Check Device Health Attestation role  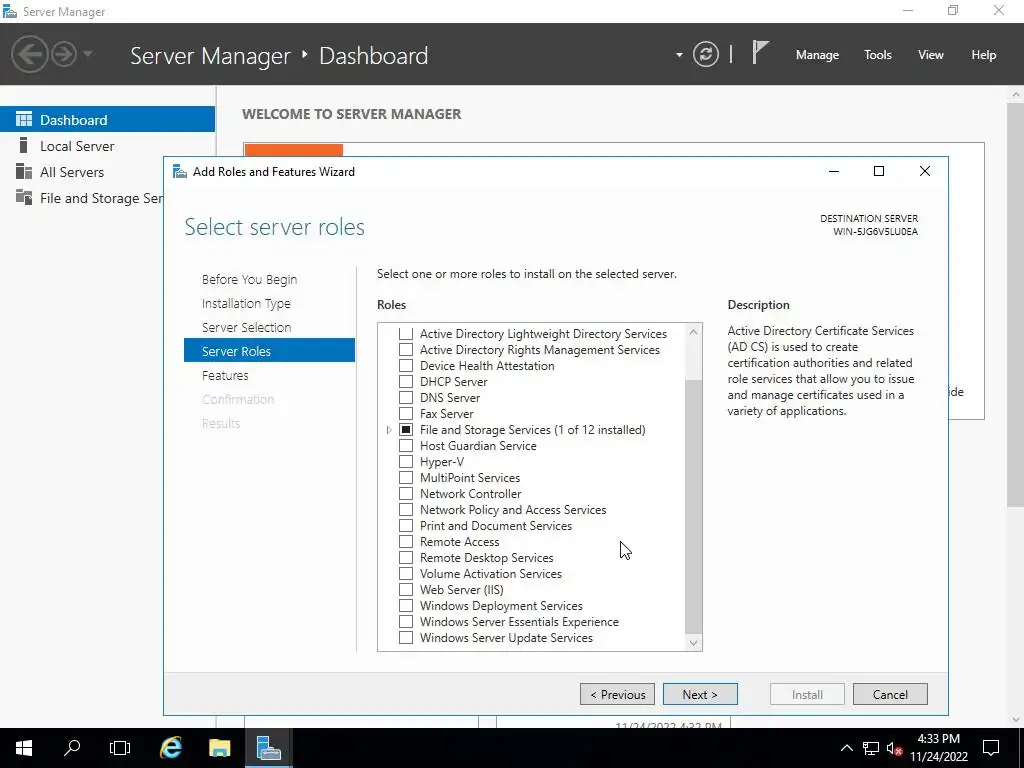pyautogui.click(x=406, y=366)
